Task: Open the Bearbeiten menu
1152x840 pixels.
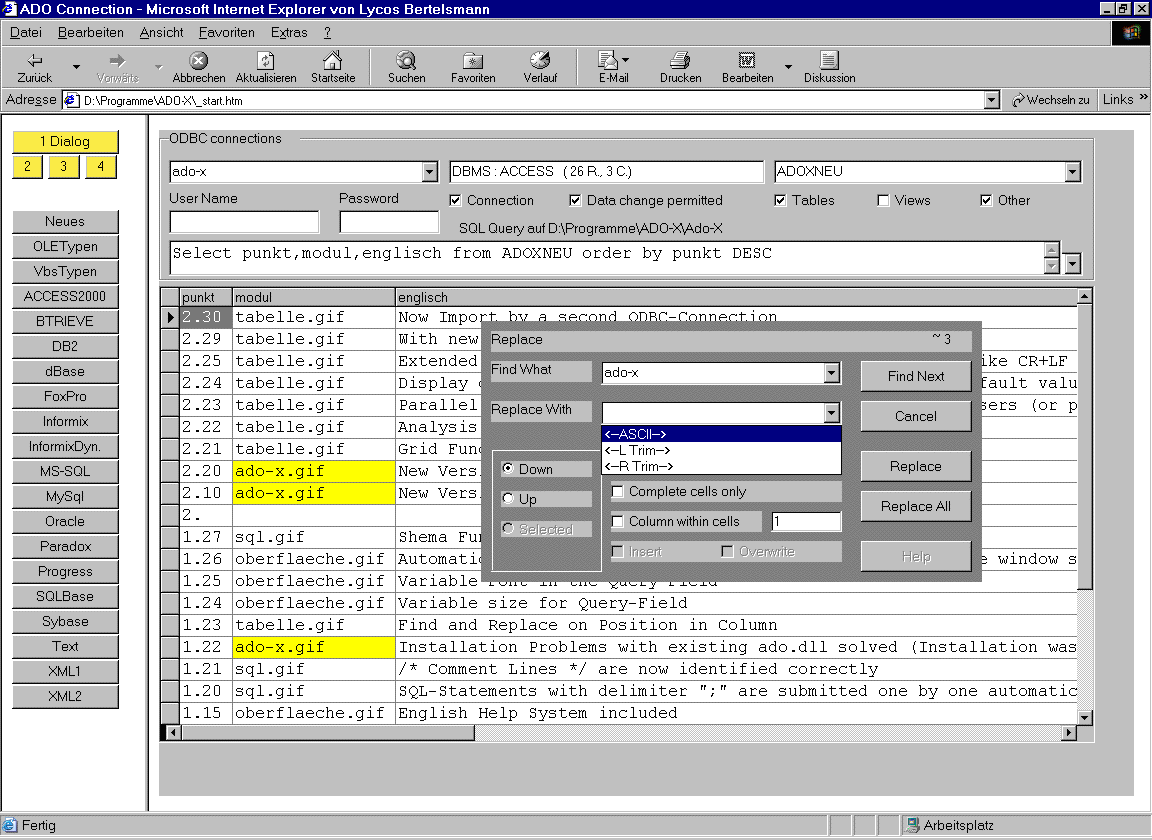Action: tap(90, 33)
